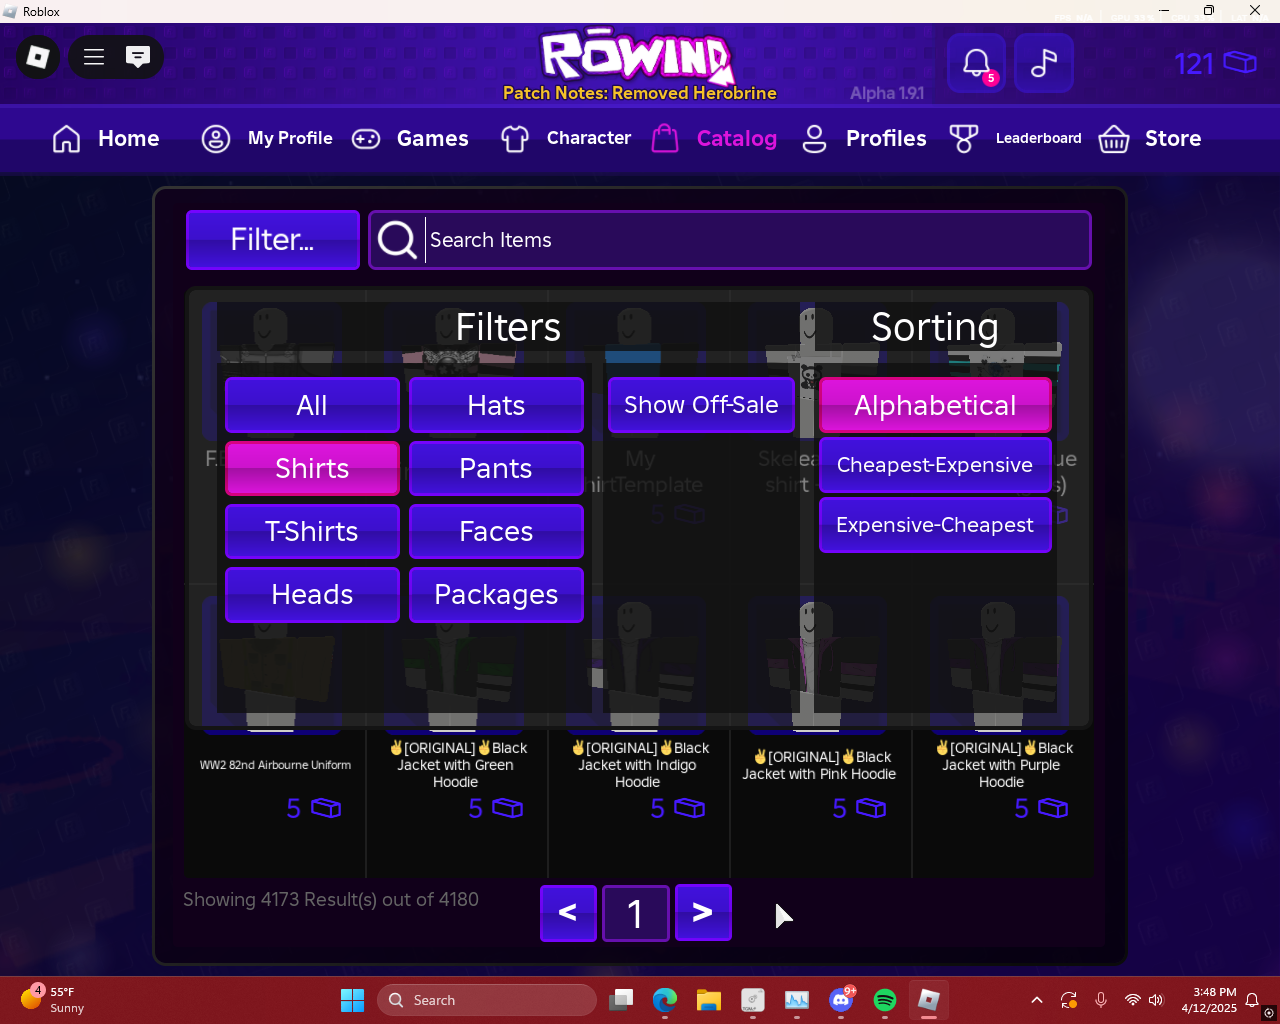Screen dimensions: 1280x1024
Task: Click the Rowind logo
Action: [x=637, y=56]
